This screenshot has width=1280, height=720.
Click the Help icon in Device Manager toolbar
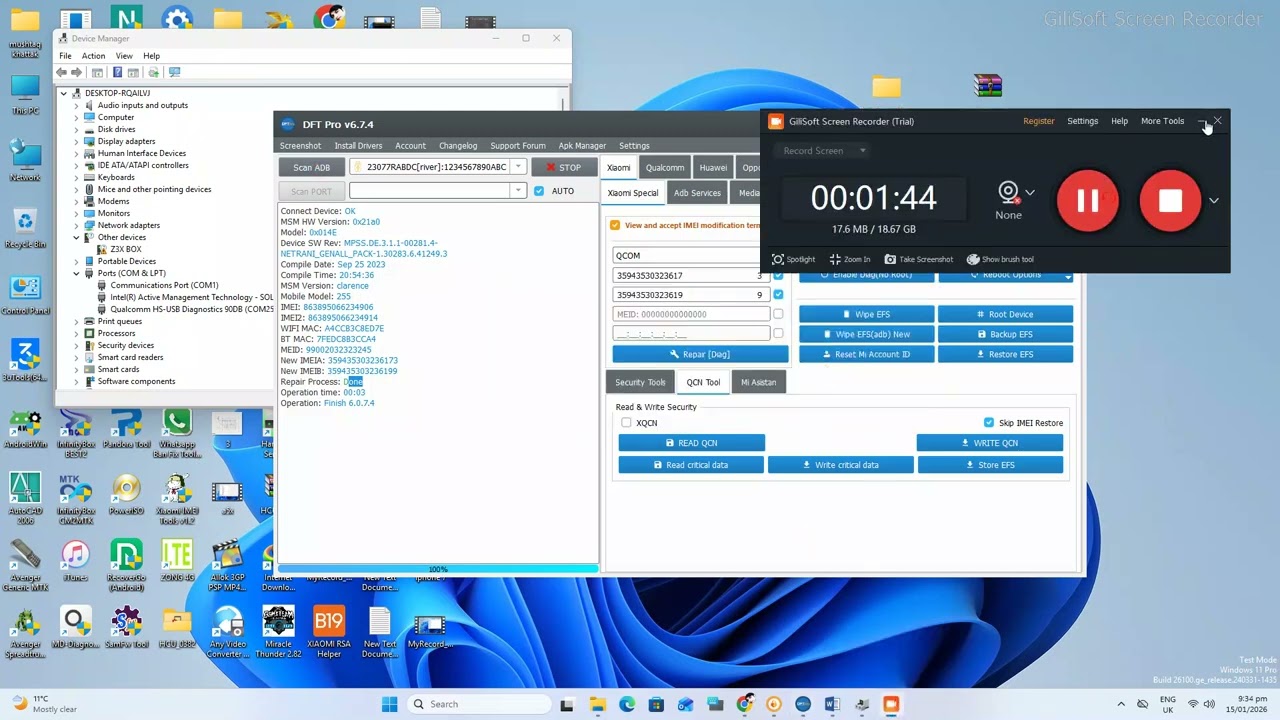coord(117,72)
